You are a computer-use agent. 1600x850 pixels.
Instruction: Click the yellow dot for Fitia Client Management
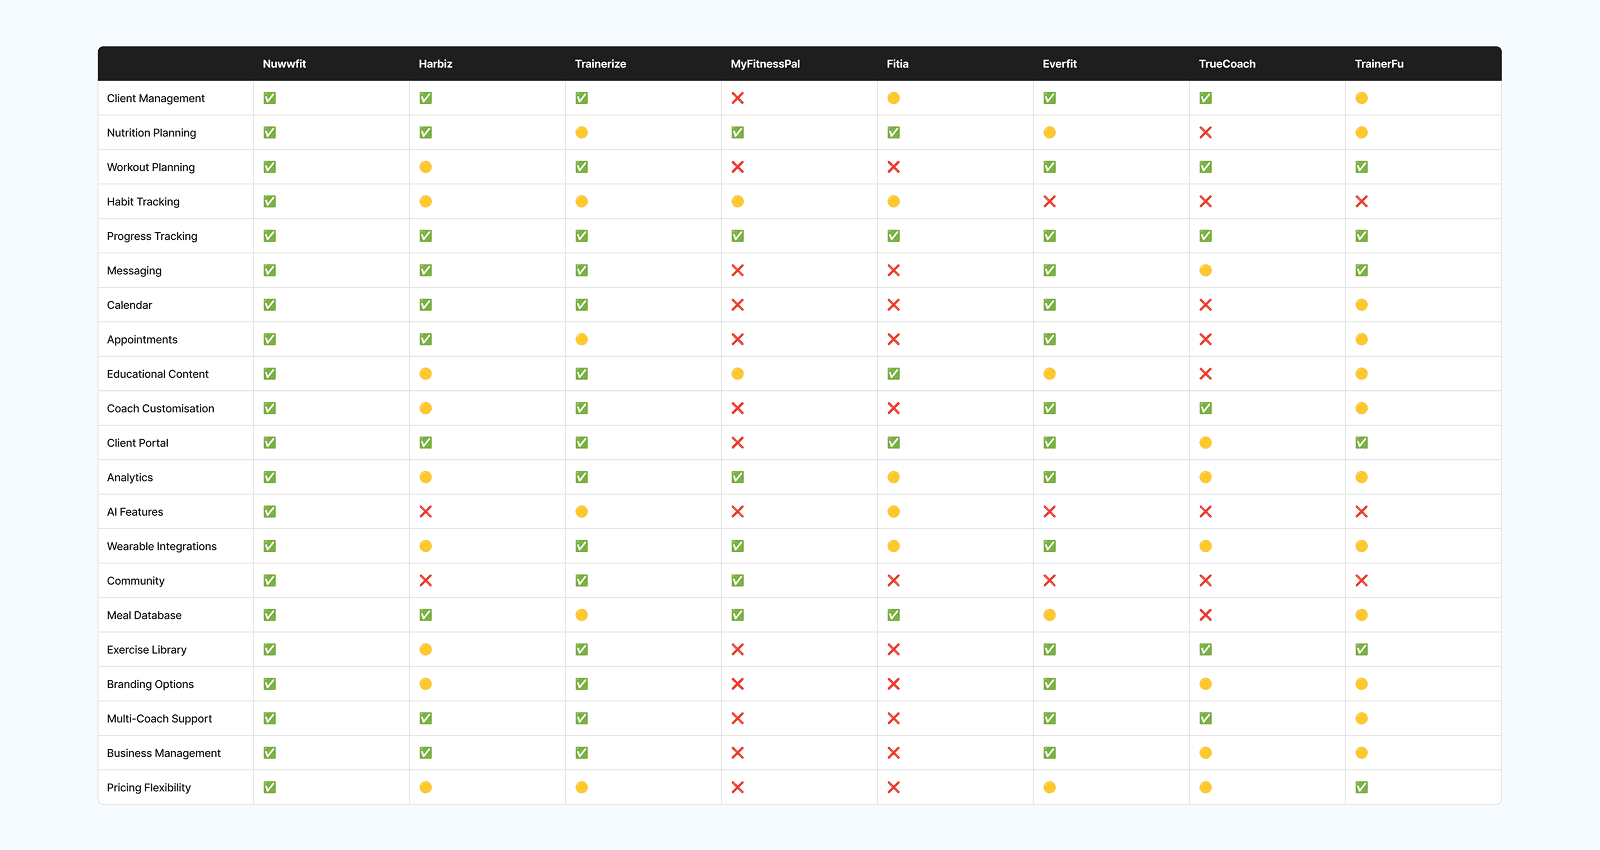click(893, 98)
